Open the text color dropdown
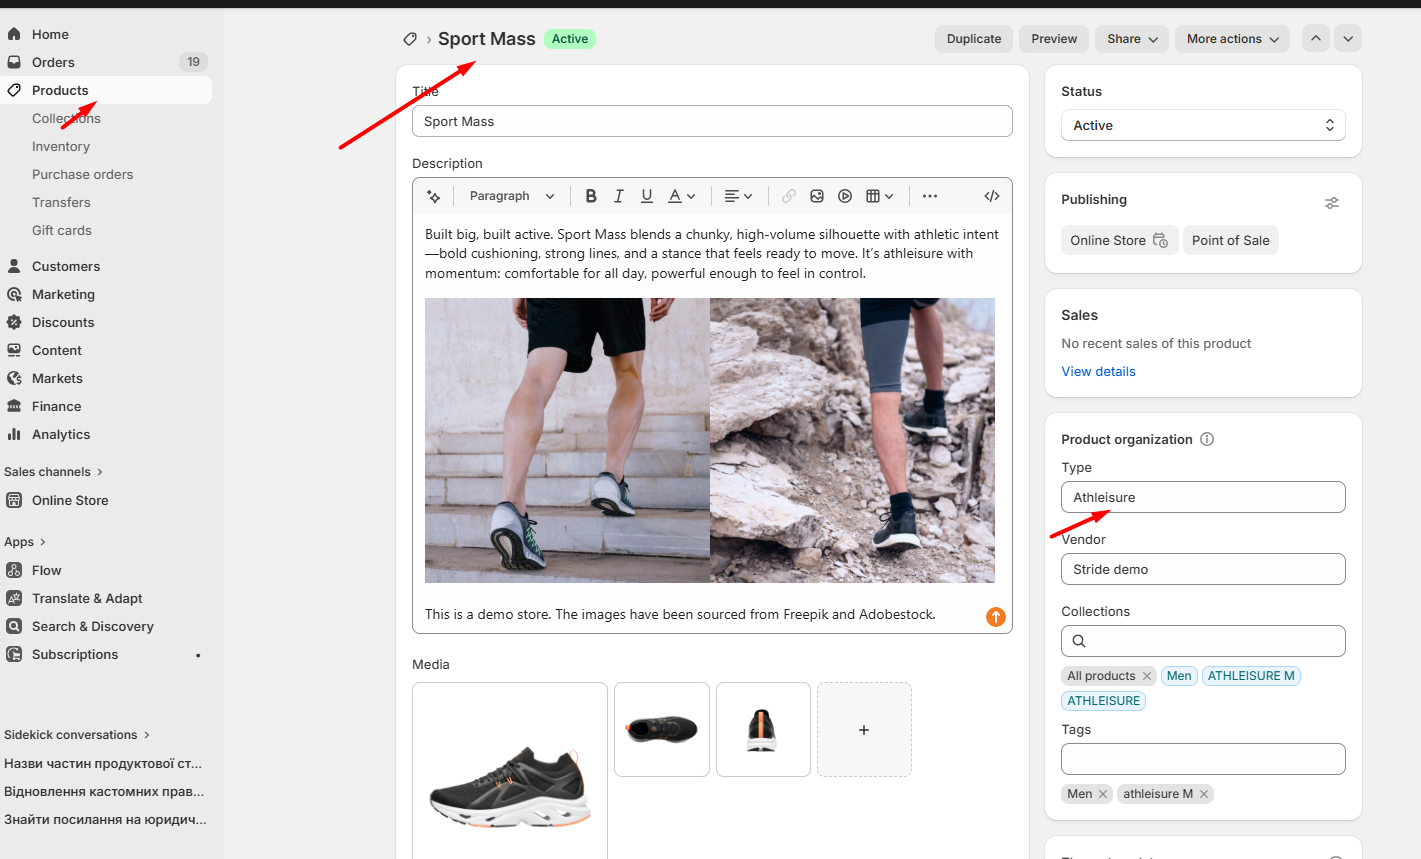Image resolution: width=1421 pixels, height=859 pixels. point(682,196)
